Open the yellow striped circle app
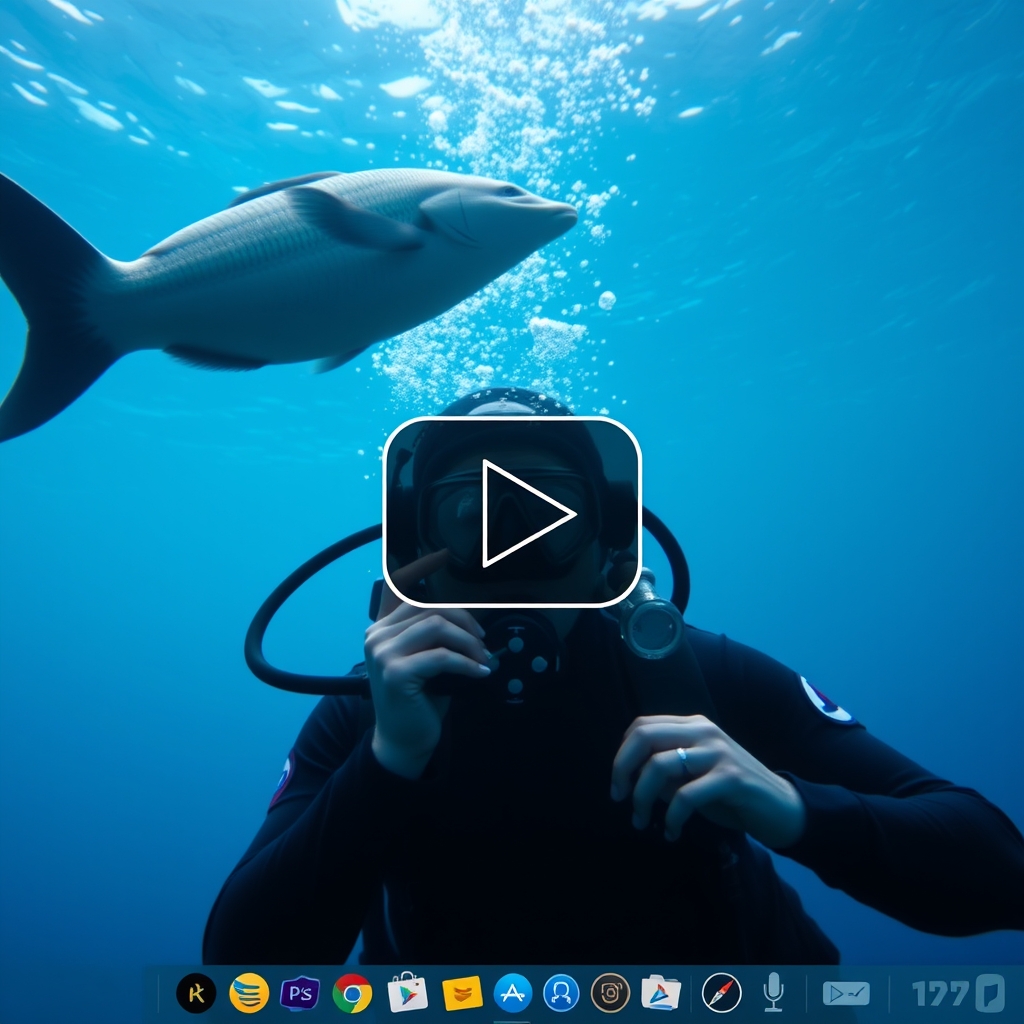Viewport: 1024px width, 1024px height. (249, 993)
